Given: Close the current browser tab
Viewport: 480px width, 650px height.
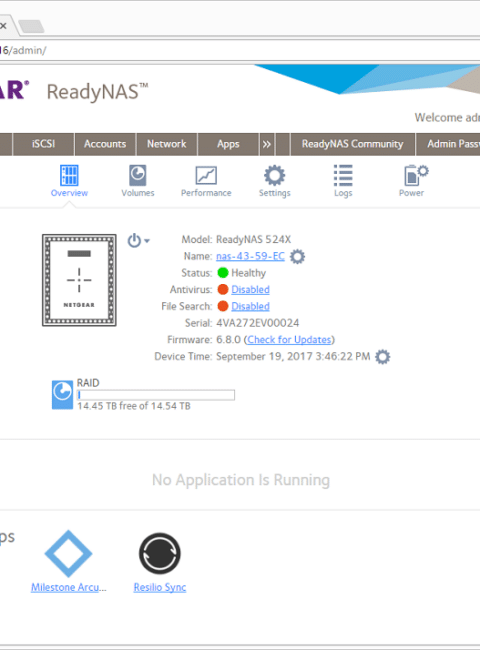Looking at the screenshot, I should coord(3,26).
